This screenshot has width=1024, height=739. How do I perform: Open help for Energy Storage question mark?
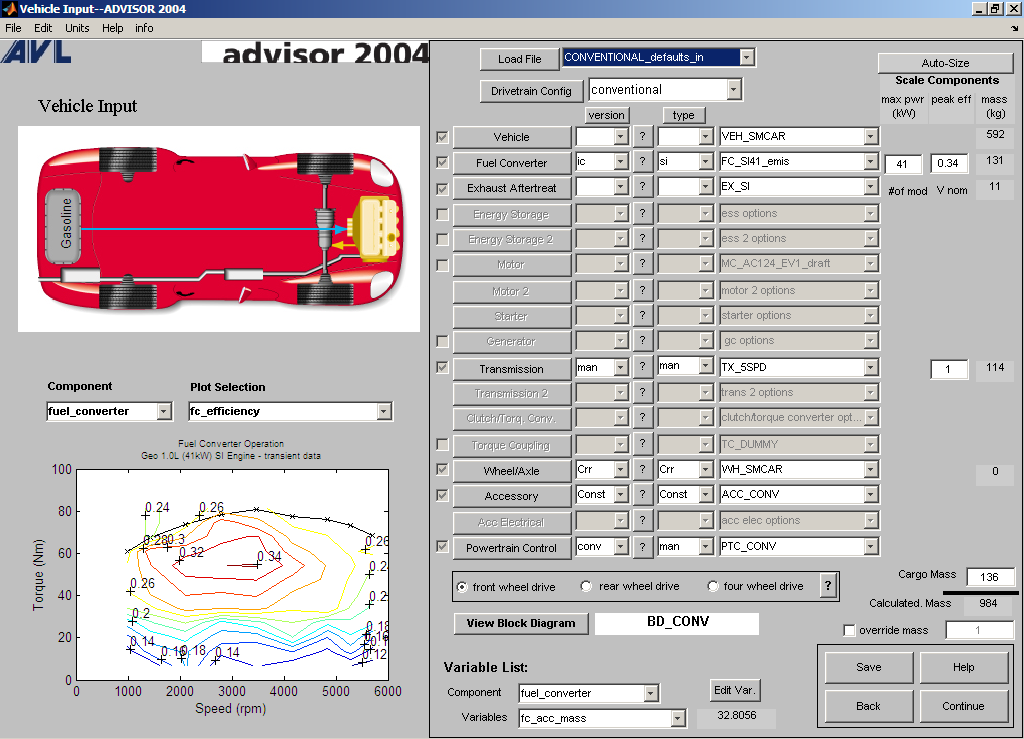pos(643,213)
